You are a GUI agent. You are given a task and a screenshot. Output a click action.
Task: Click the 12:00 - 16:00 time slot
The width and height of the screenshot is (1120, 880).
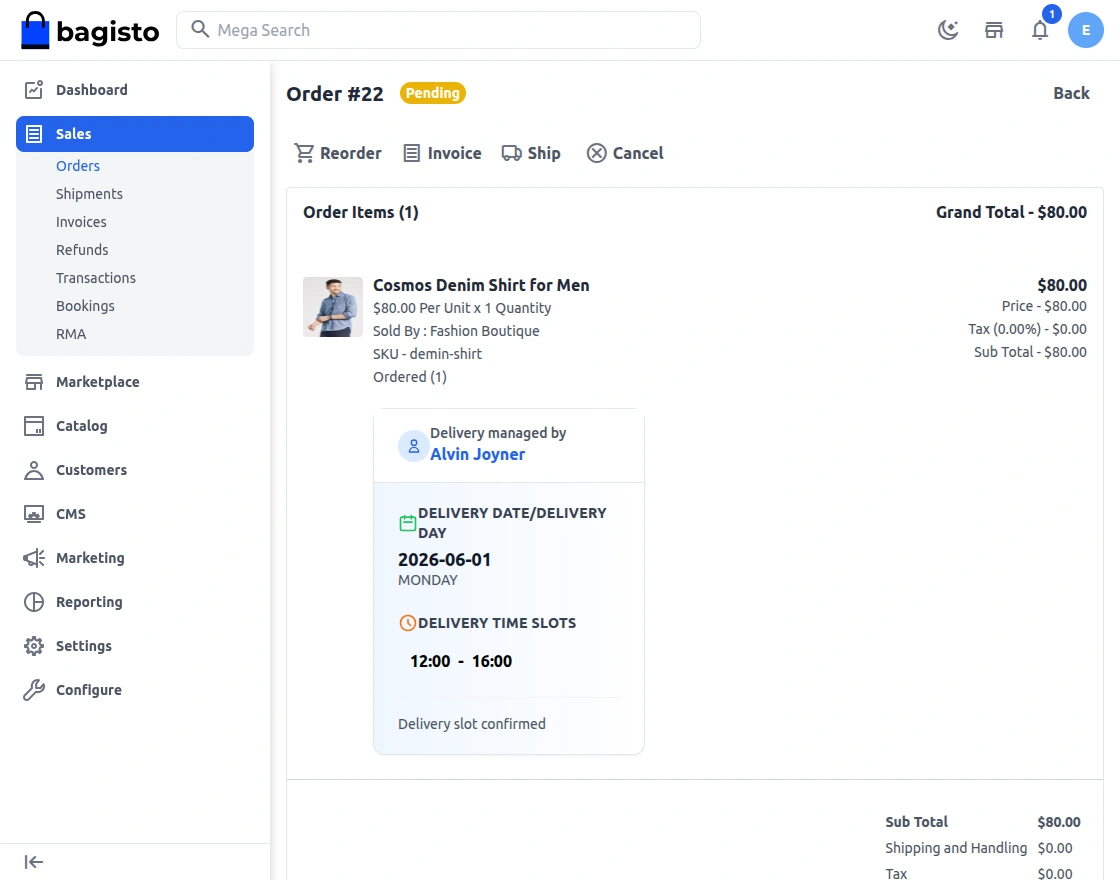click(x=461, y=661)
